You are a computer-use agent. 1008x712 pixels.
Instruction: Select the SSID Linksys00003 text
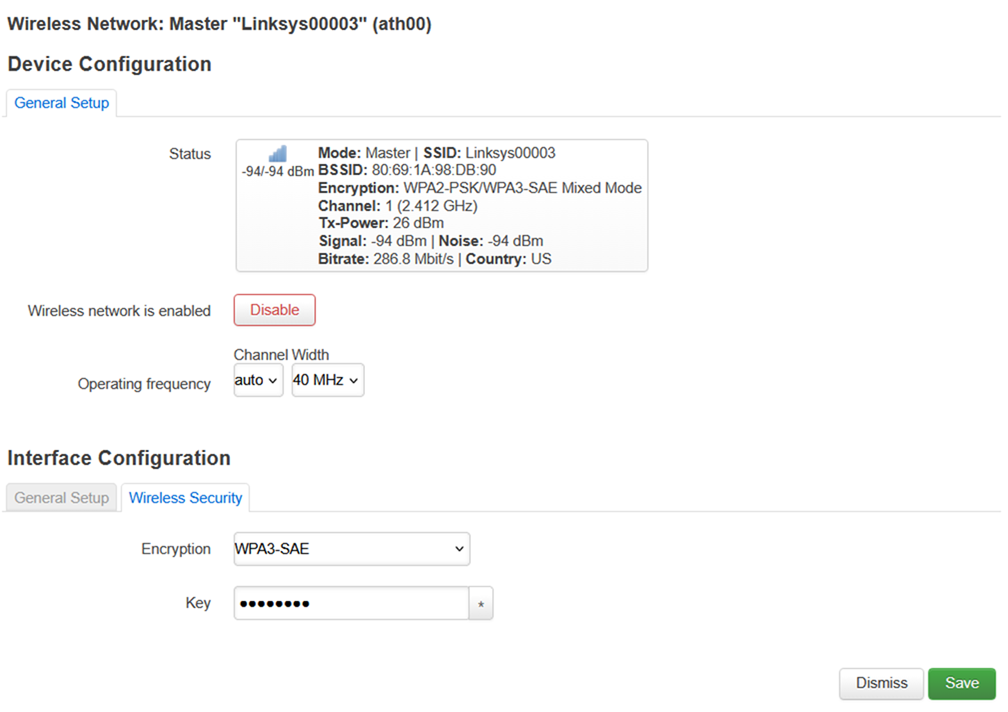[x=489, y=153]
